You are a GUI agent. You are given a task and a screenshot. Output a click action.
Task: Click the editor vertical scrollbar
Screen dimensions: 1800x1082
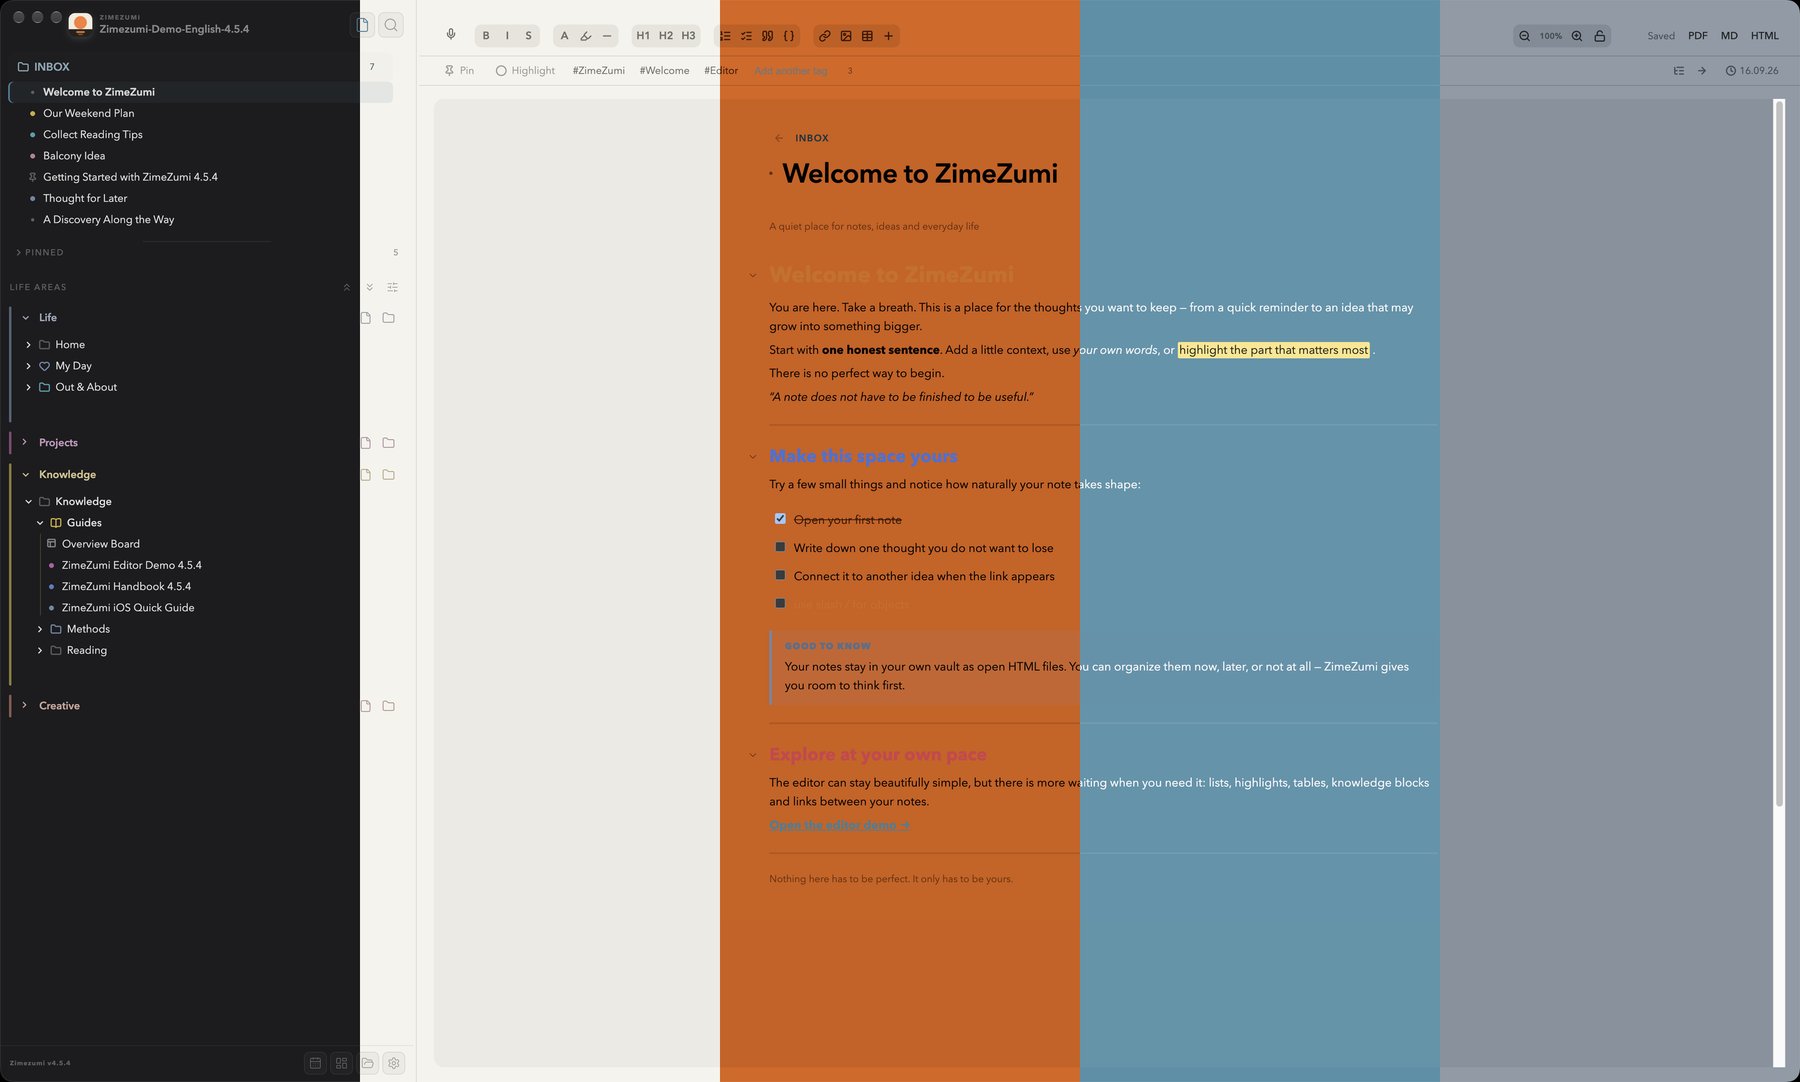click(x=1779, y=452)
